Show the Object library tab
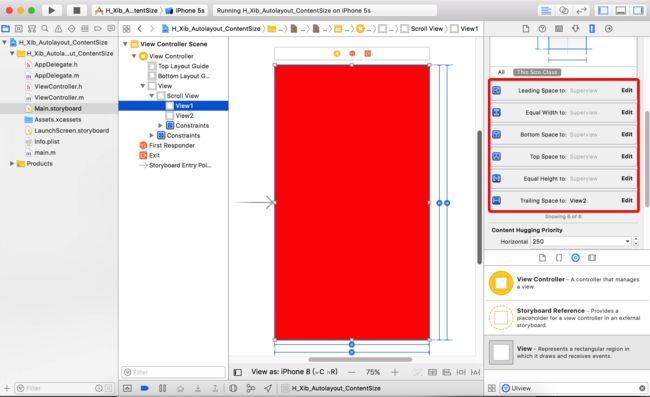The image size is (650, 397). click(575, 258)
